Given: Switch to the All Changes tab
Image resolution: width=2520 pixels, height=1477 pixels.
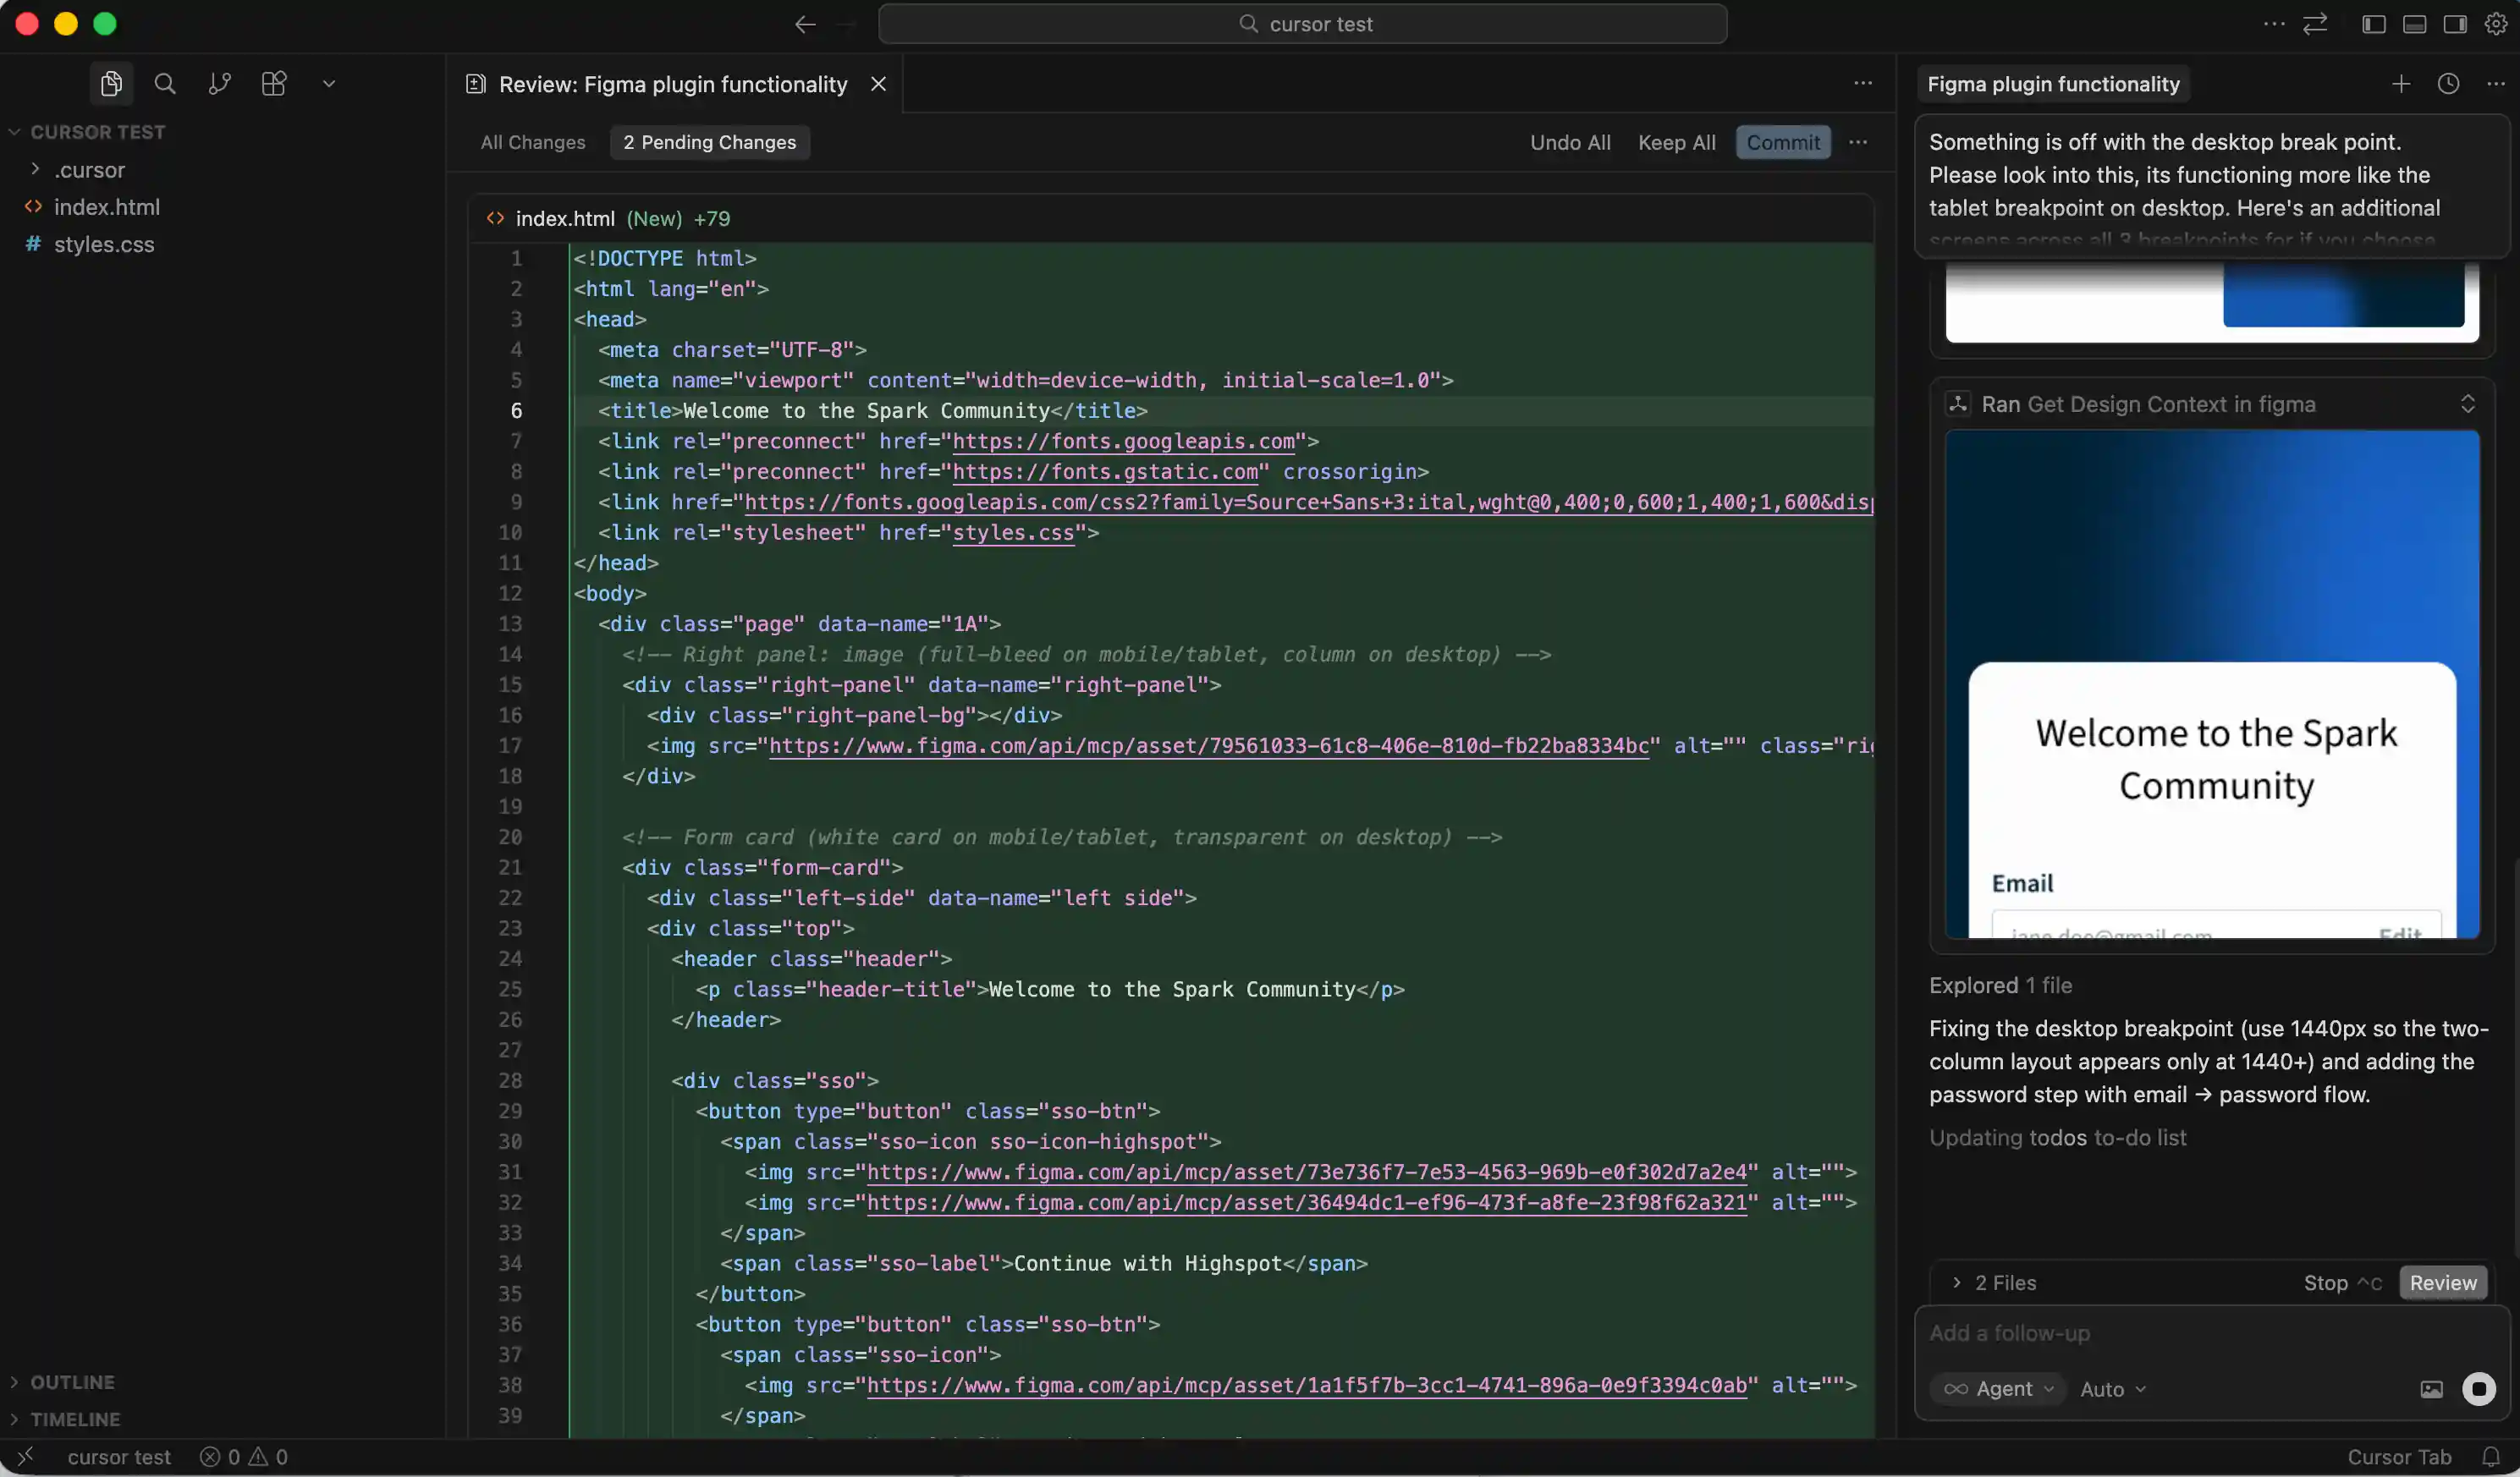Looking at the screenshot, I should click(532, 142).
